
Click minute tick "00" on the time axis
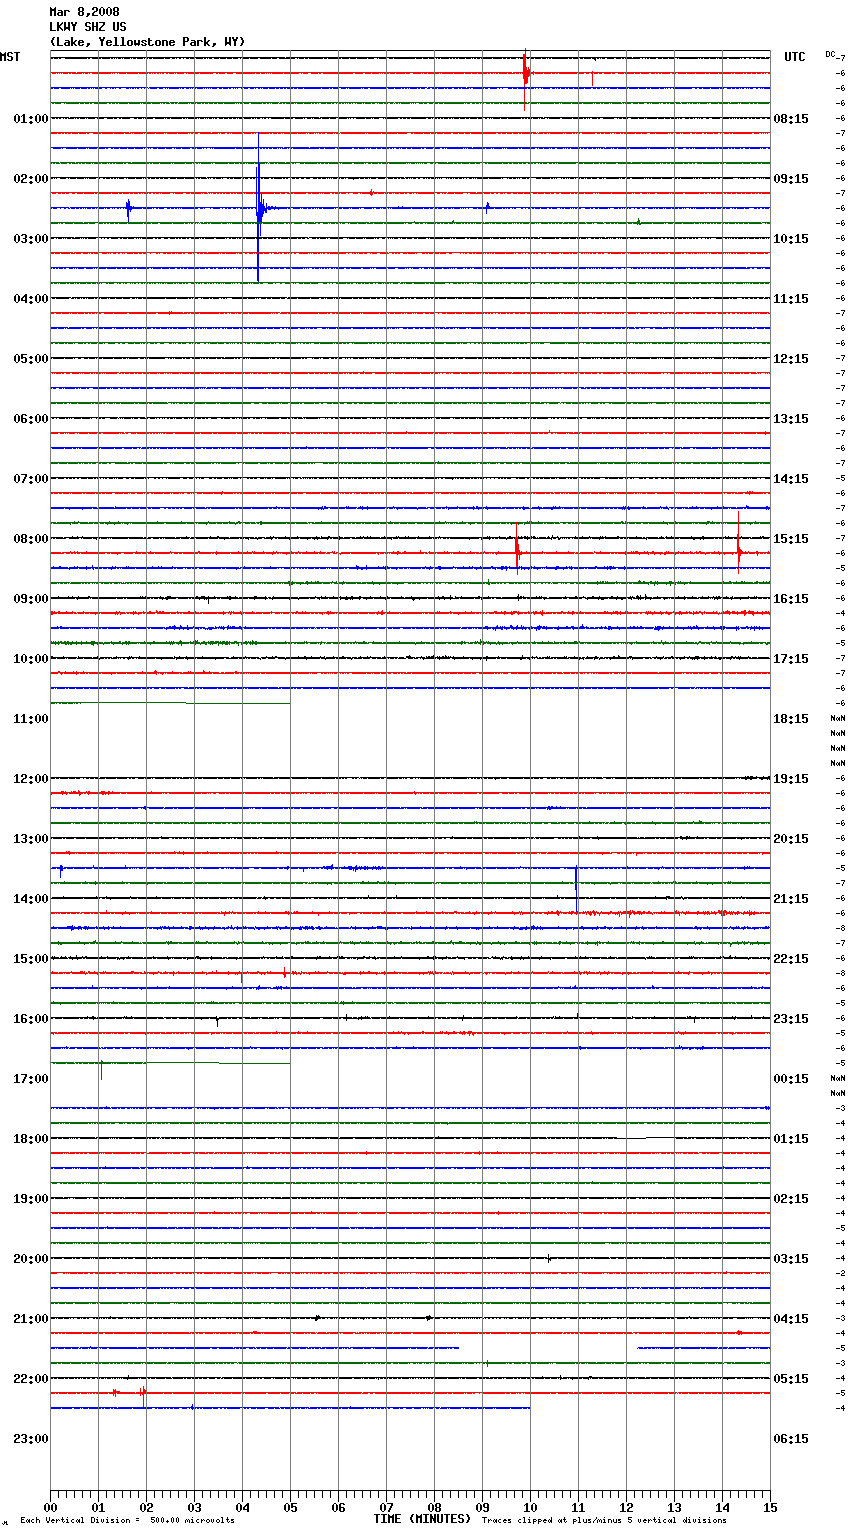click(50, 1507)
